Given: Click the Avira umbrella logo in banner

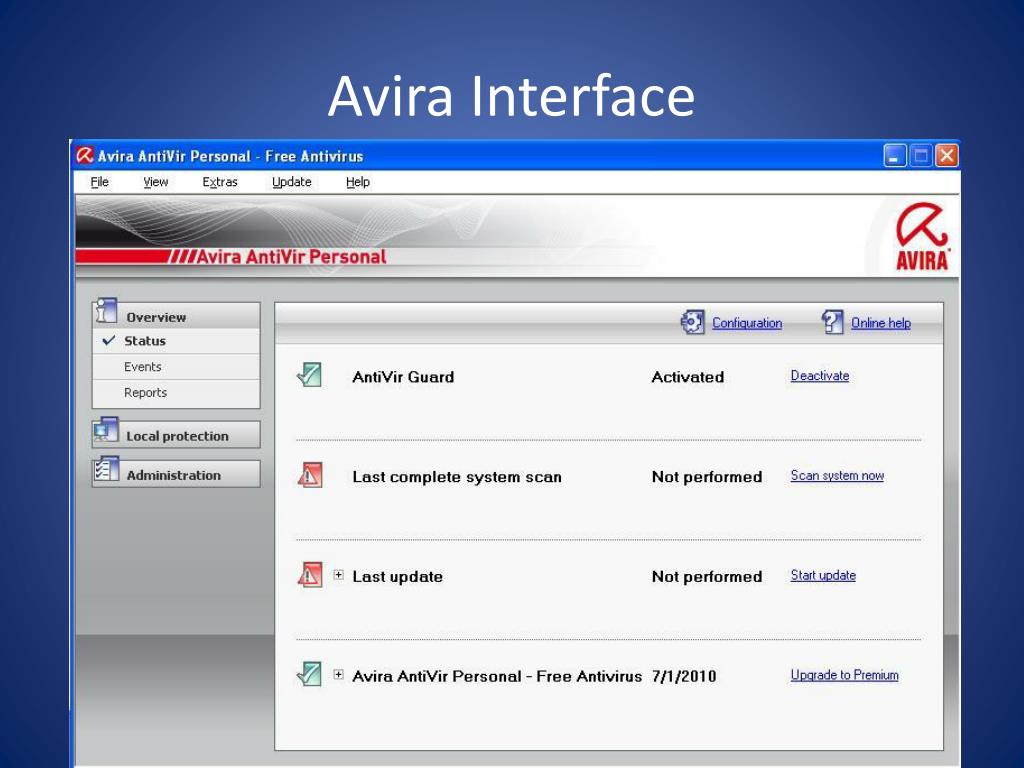Looking at the screenshot, I should point(921,236).
